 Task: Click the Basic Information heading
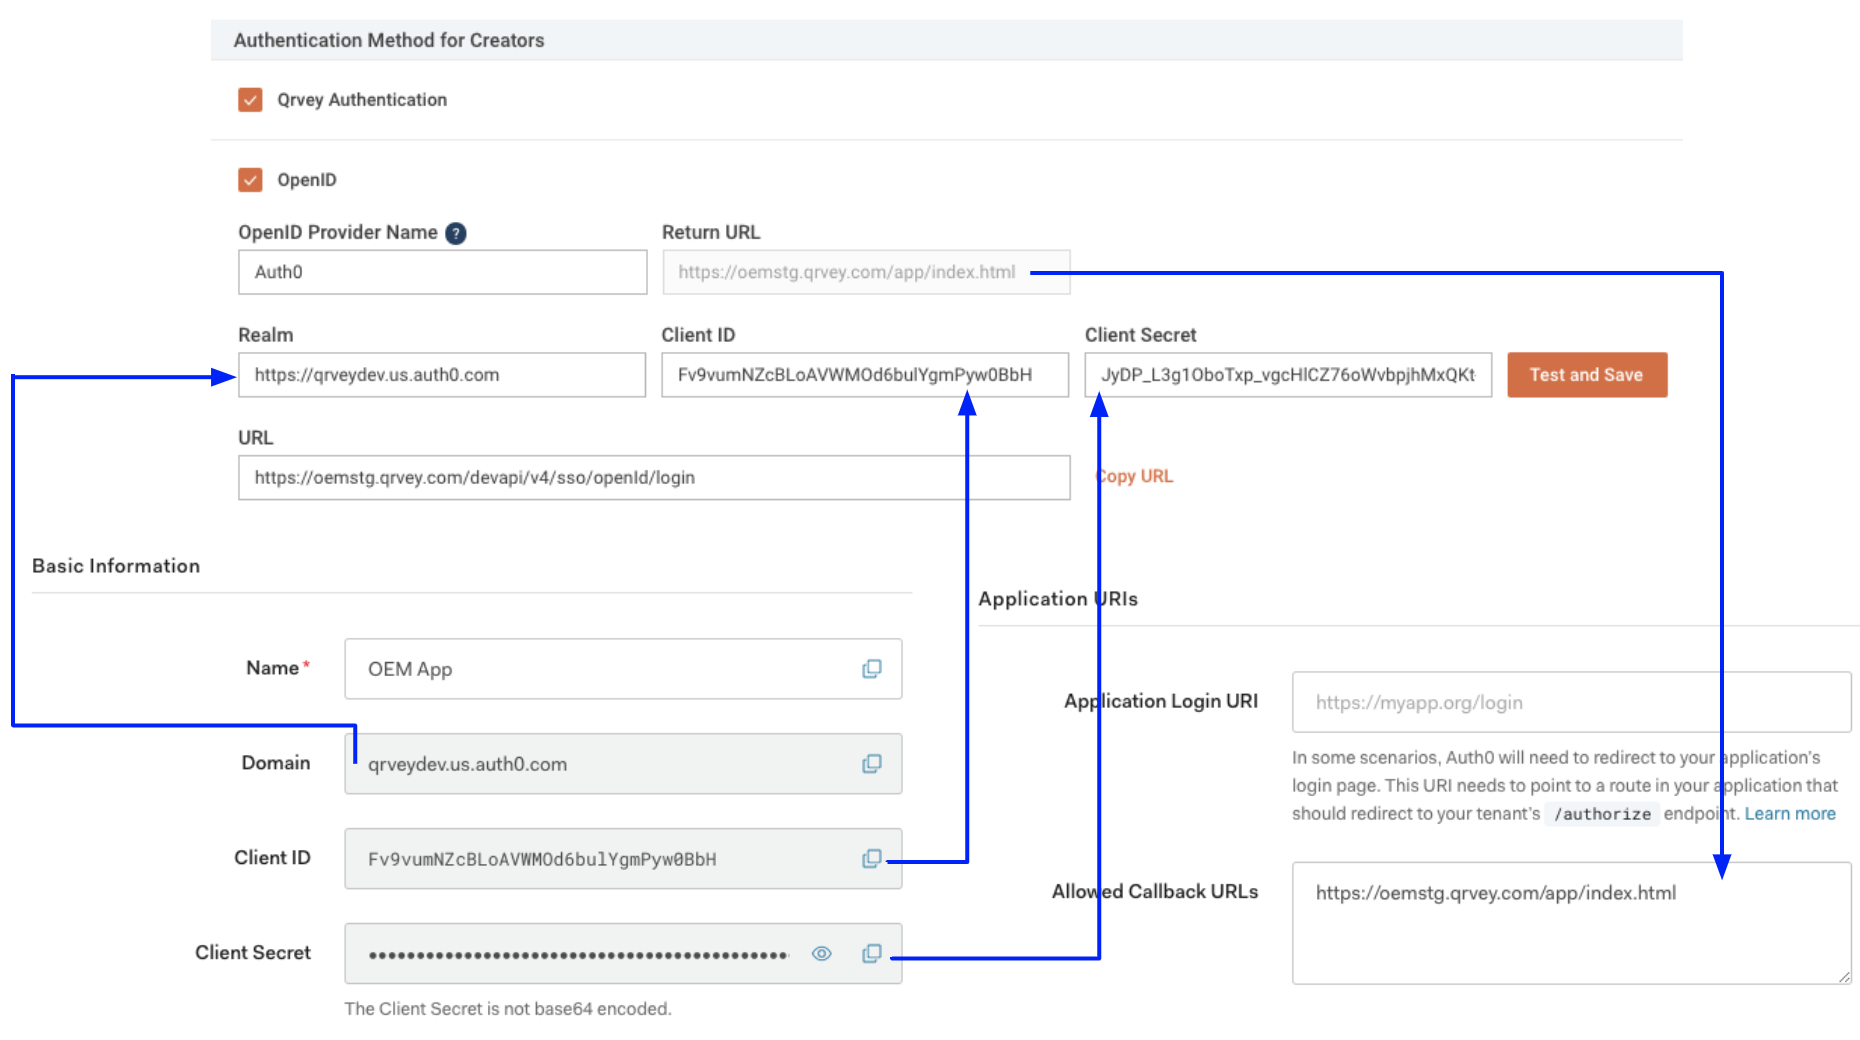click(x=116, y=566)
